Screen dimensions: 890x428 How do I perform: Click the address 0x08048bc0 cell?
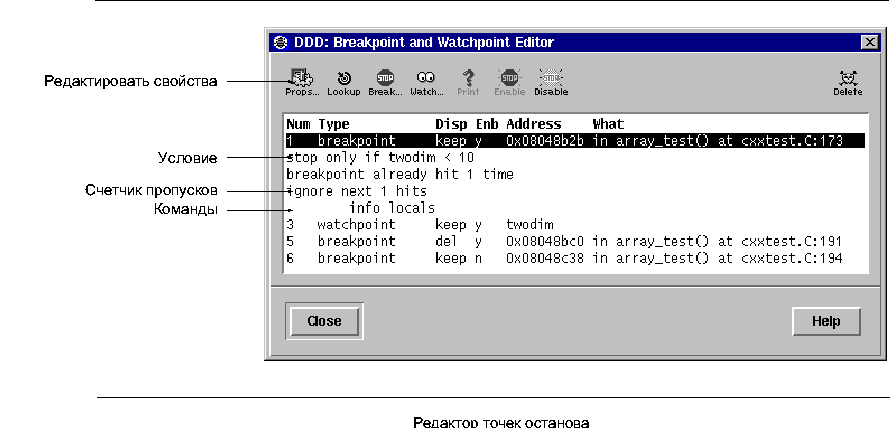click(x=544, y=241)
